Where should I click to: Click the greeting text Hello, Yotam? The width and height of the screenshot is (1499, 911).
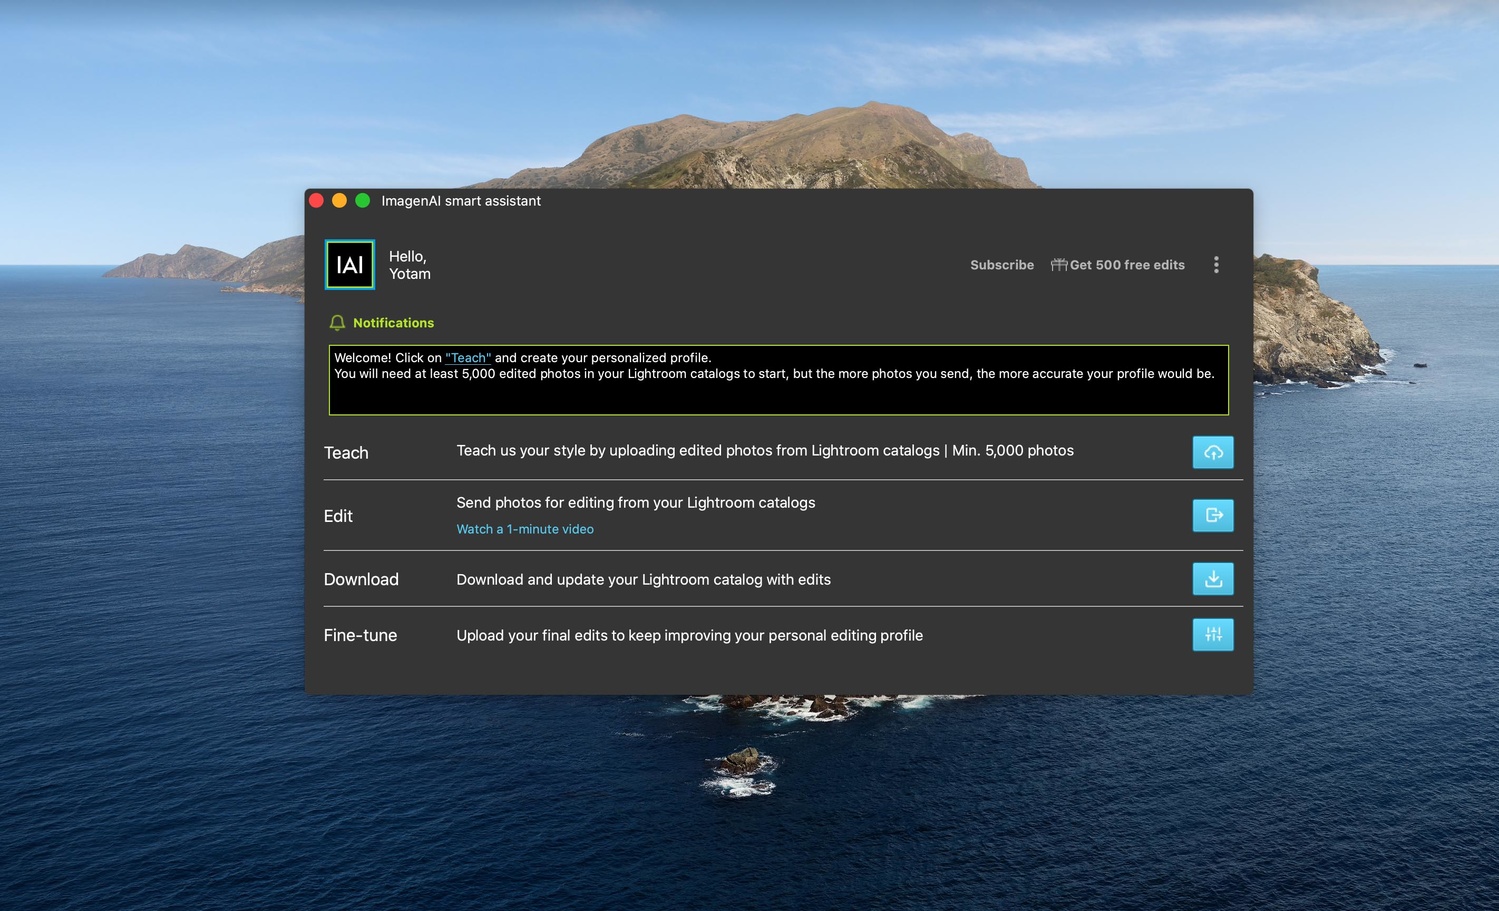pos(409,264)
